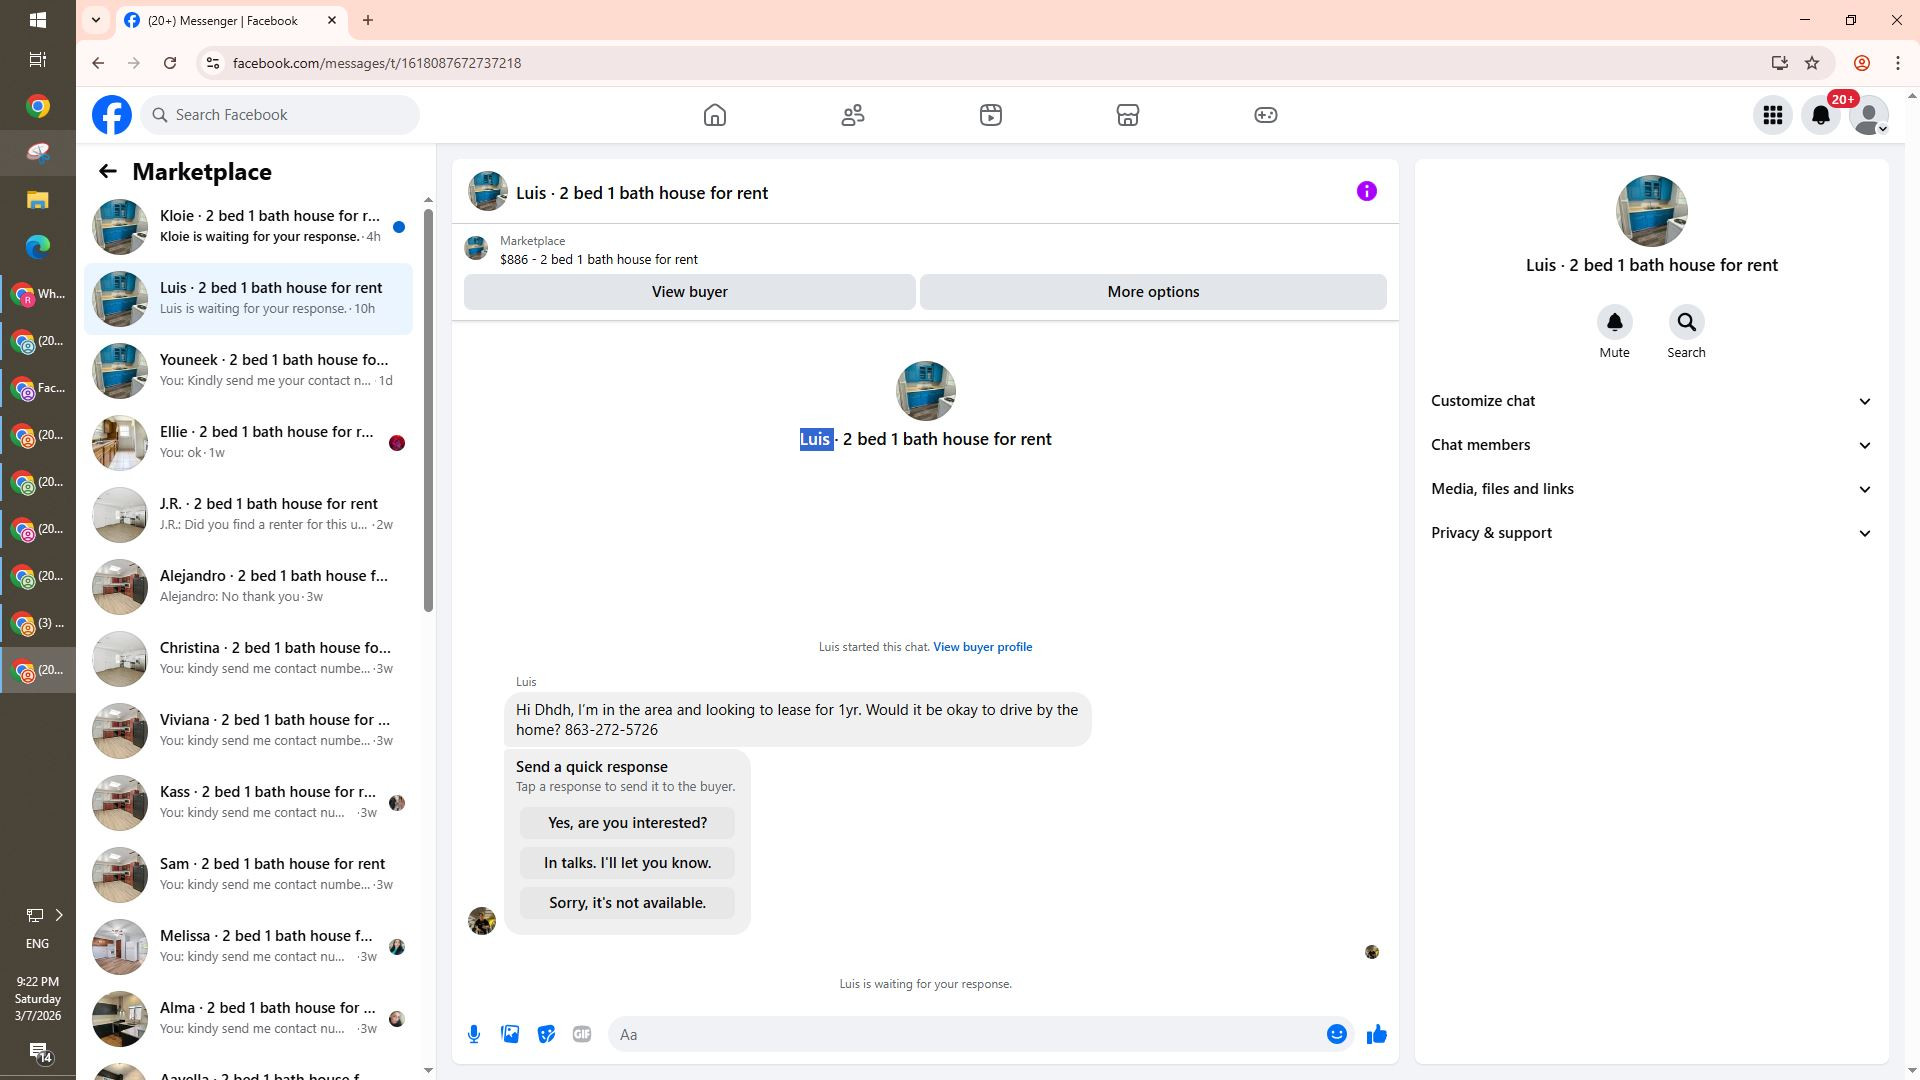Open the View buyer profile link
Screen dimensions: 1920x1080
[x=982, y=647]
